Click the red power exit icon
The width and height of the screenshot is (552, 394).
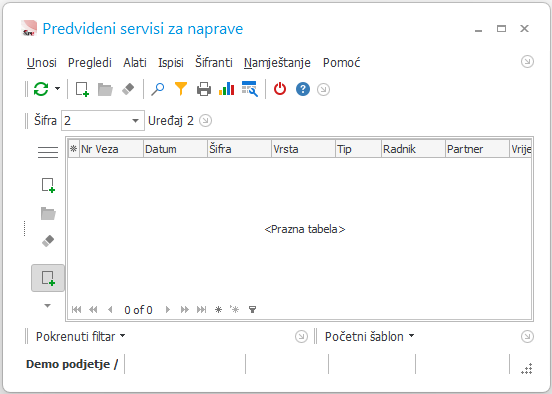click(280, 89)
